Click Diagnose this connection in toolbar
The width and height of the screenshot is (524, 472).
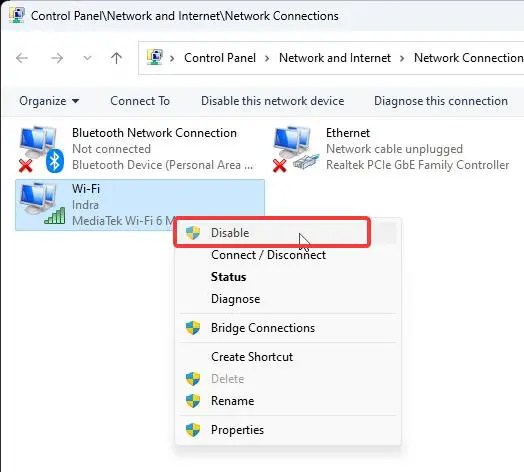pyautogui.click(x=440, y=101)
